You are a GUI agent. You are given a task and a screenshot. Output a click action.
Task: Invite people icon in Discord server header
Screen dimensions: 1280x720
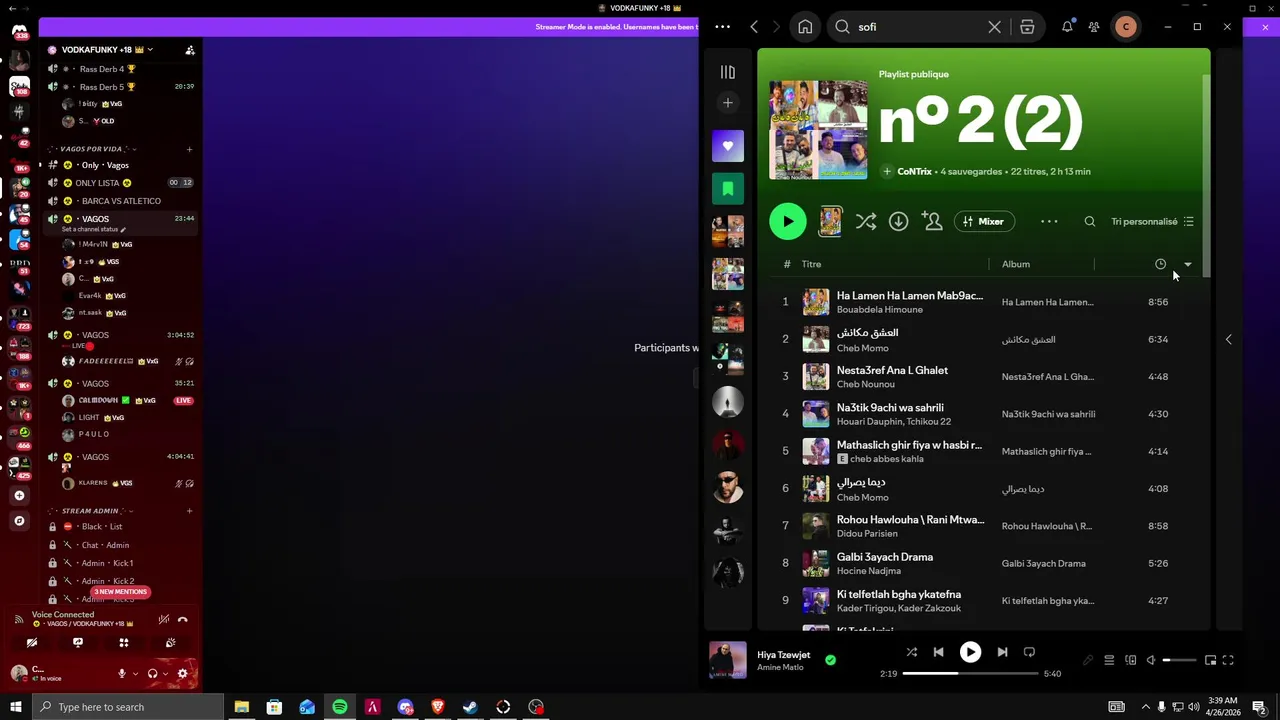pos(190,50)
